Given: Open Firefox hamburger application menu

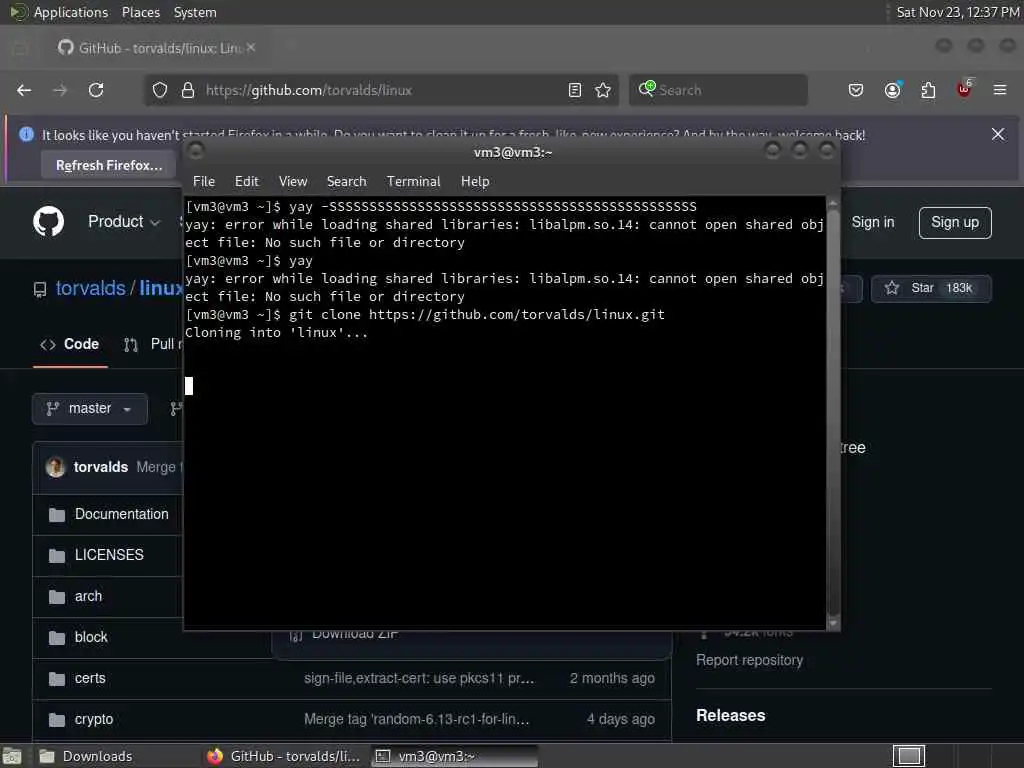Looking at the screenshot, I should click(x=1000, y=90).
